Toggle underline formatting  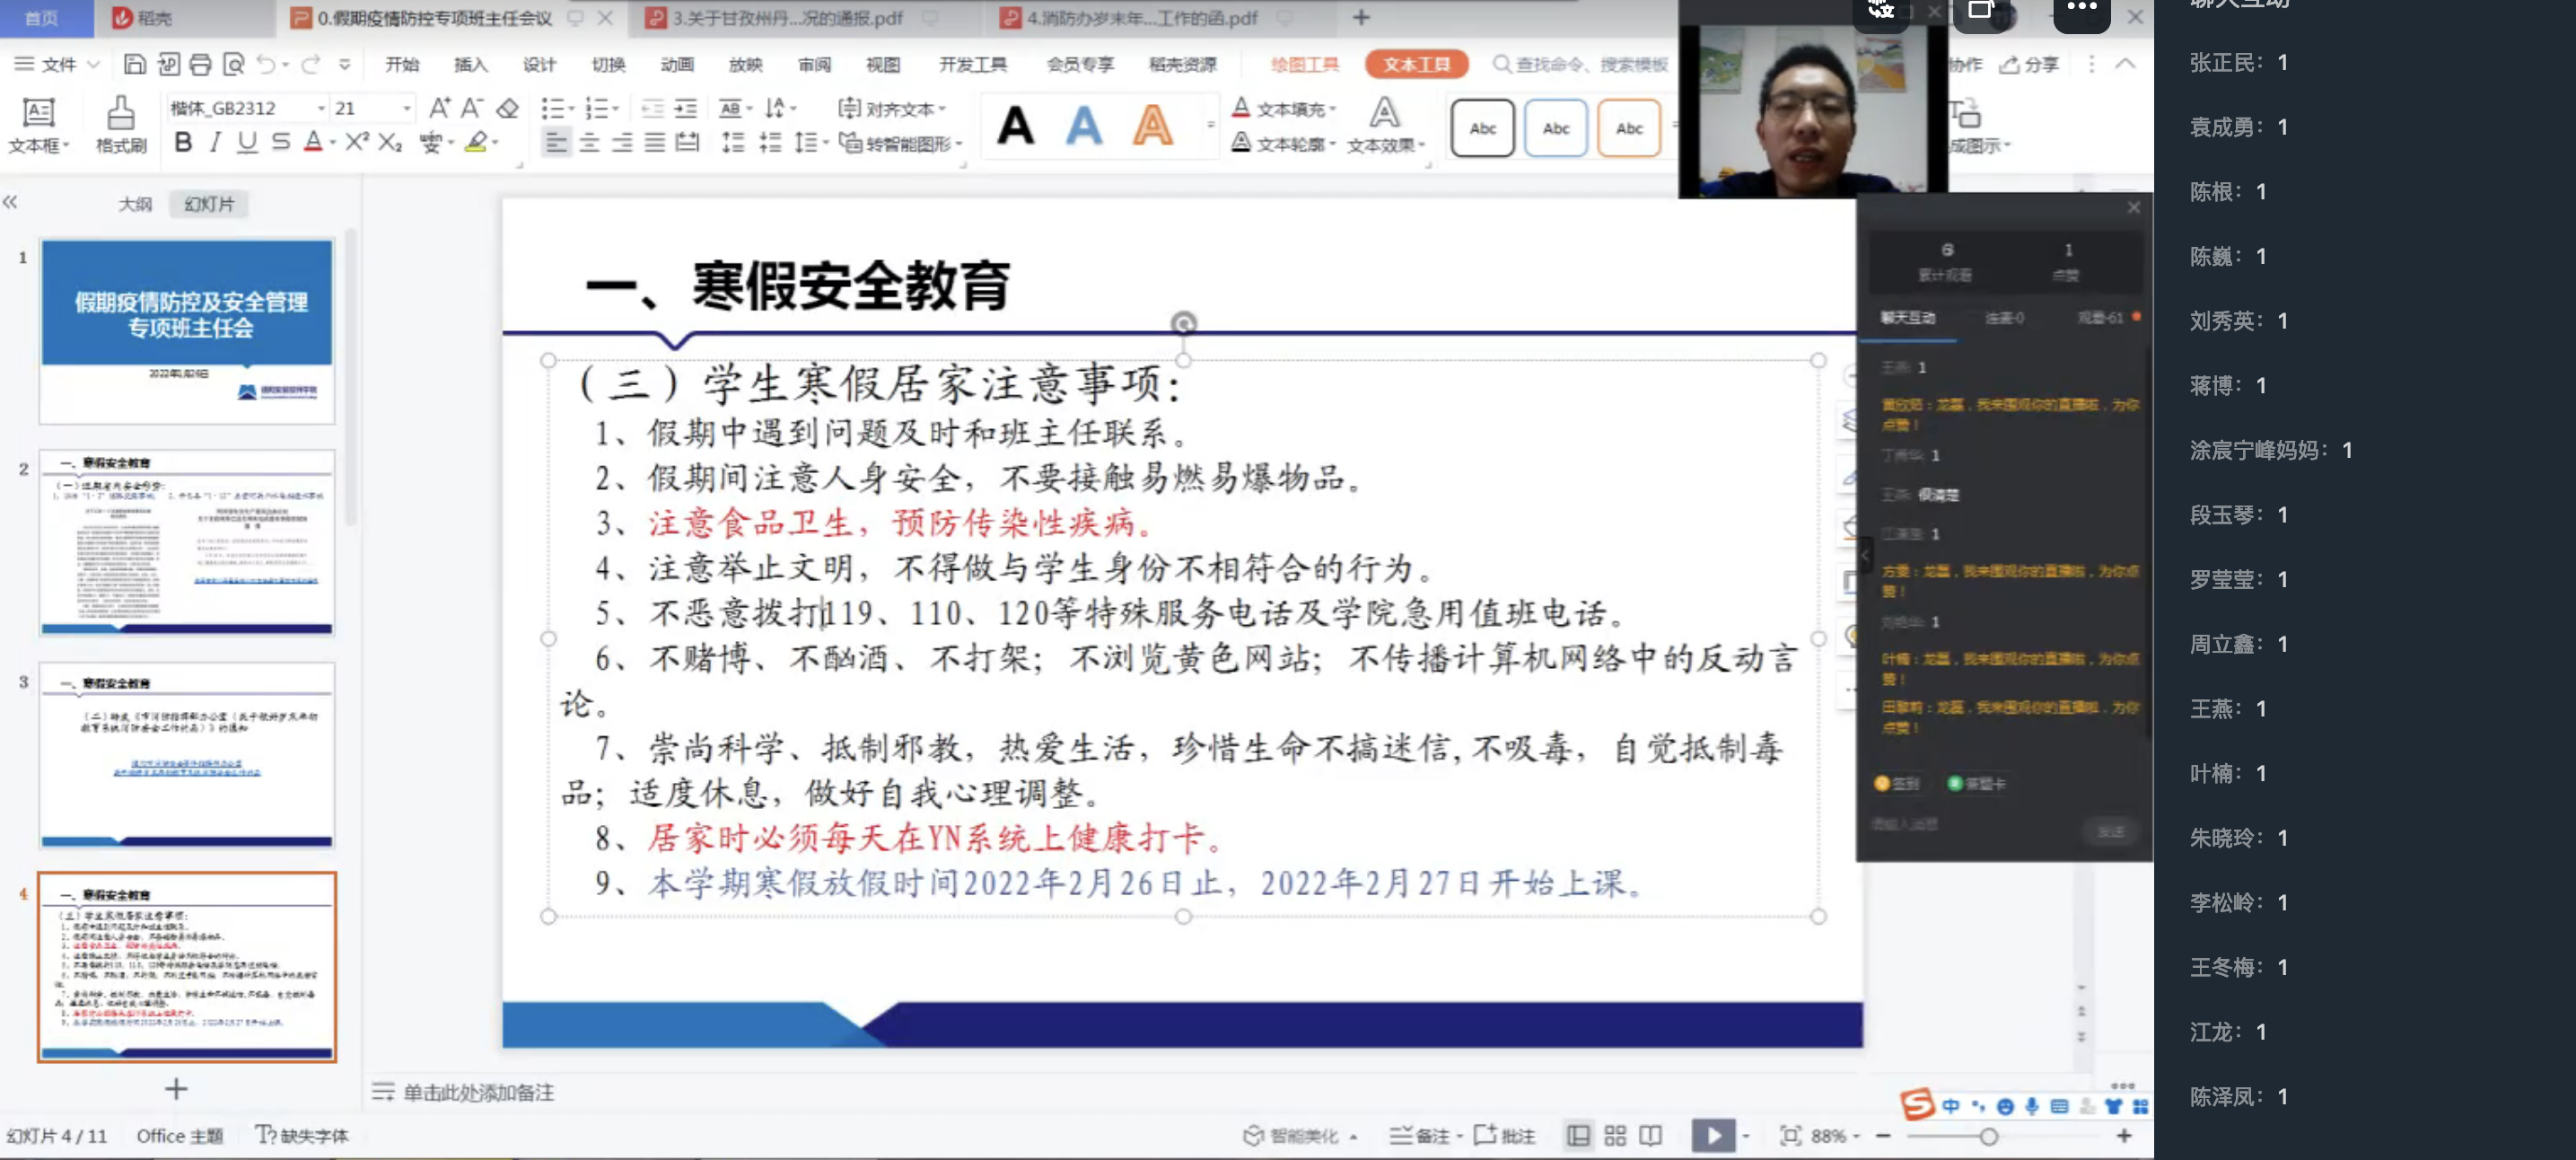click(245, 141)
